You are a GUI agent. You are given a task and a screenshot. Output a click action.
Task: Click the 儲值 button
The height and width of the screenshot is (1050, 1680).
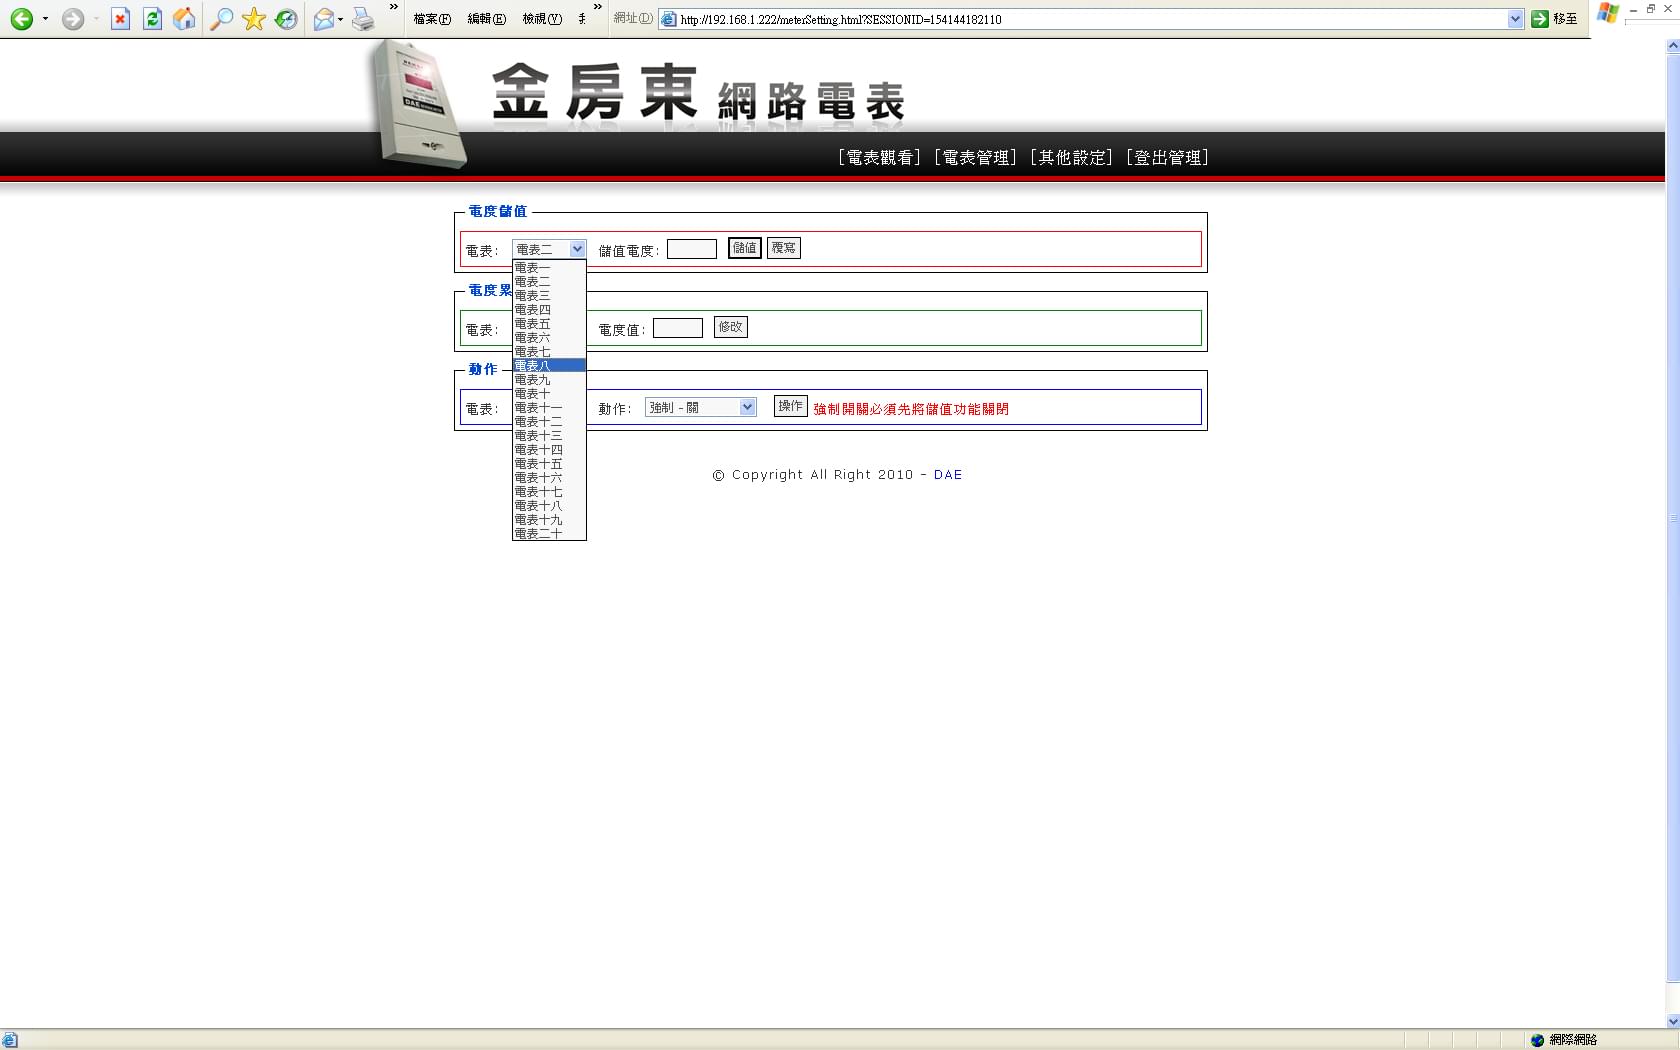pyautogui.click(x=744, y=248)
